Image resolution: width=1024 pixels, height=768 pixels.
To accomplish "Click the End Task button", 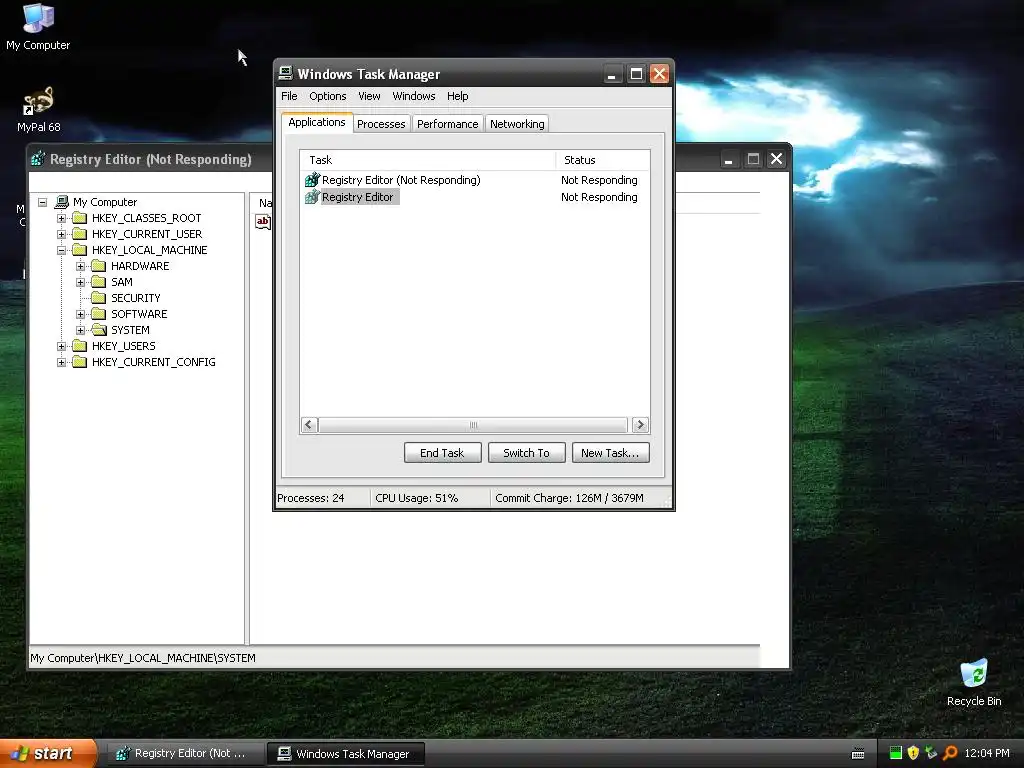I will tap(442, 453).
